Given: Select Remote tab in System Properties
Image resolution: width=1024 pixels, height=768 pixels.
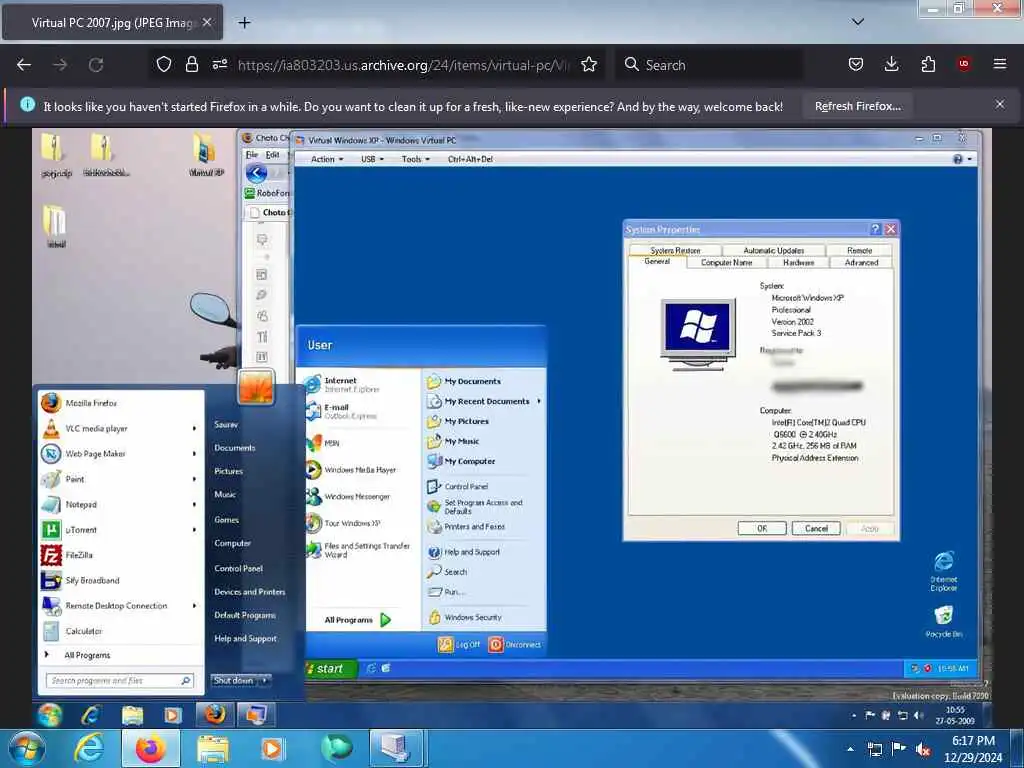Looking at the screenshot, I should tap(859, 250).
